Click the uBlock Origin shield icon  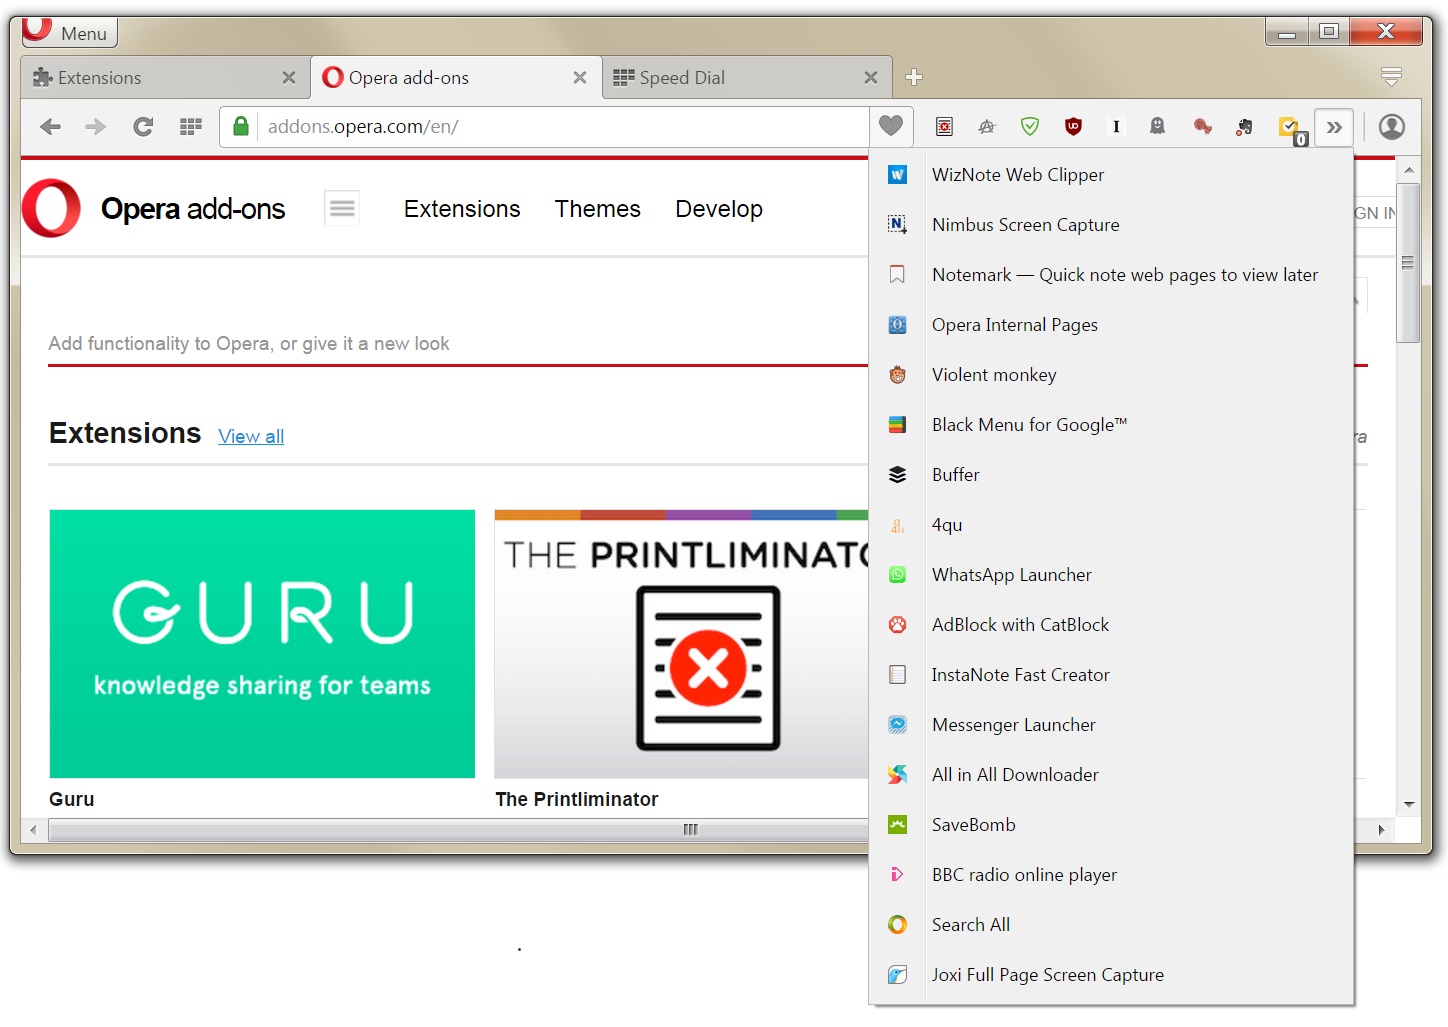coord(1073,126)
